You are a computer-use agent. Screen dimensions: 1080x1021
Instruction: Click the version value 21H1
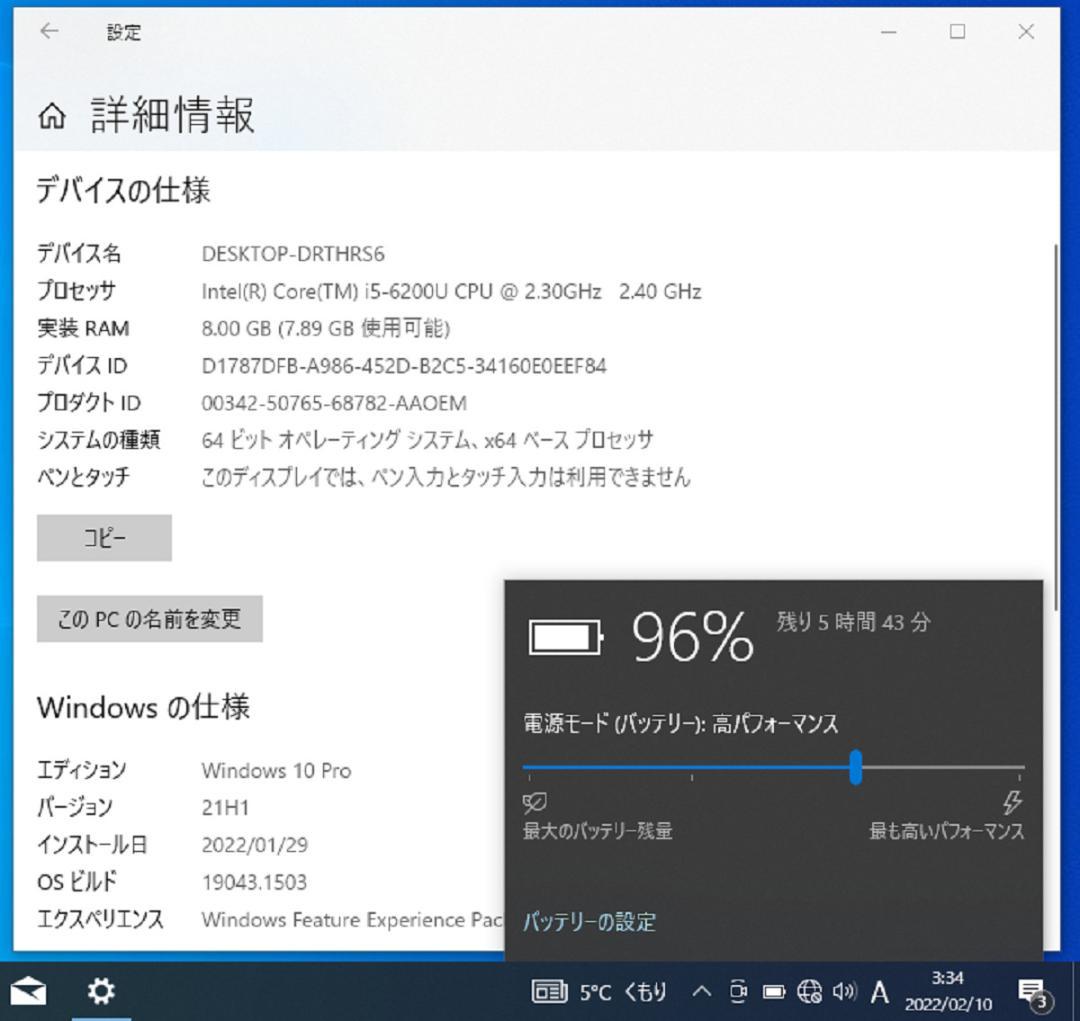tap(225, 807)
